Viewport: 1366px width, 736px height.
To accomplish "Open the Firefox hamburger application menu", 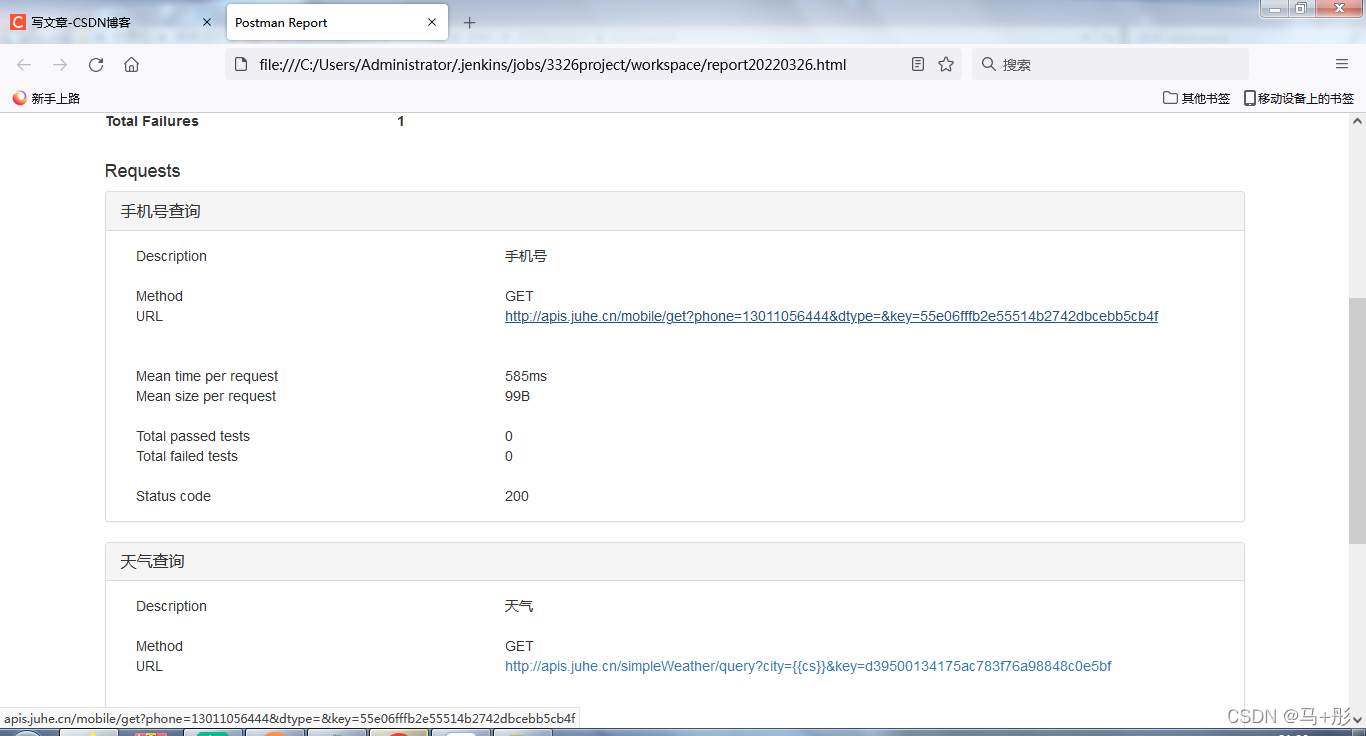I will (1342, 64).
